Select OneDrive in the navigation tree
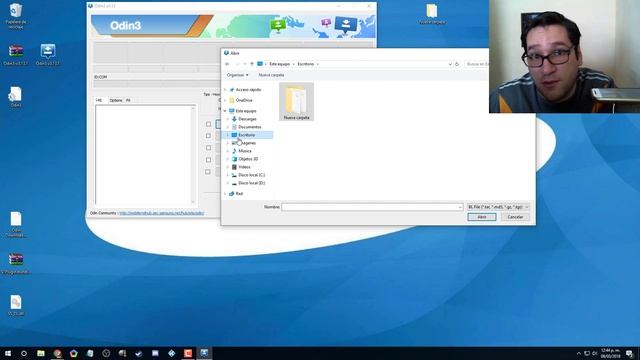Screen dimensions: 640x360 [244, 100]
